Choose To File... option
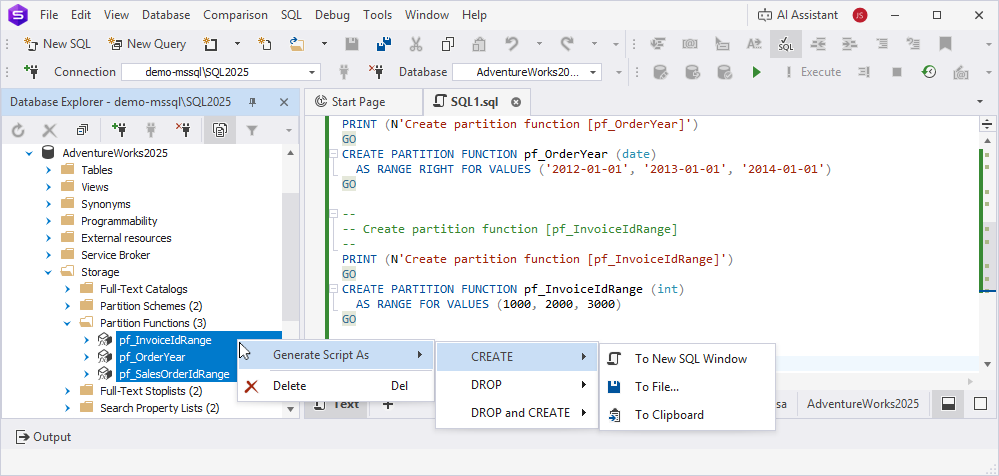 click(687, 387)
